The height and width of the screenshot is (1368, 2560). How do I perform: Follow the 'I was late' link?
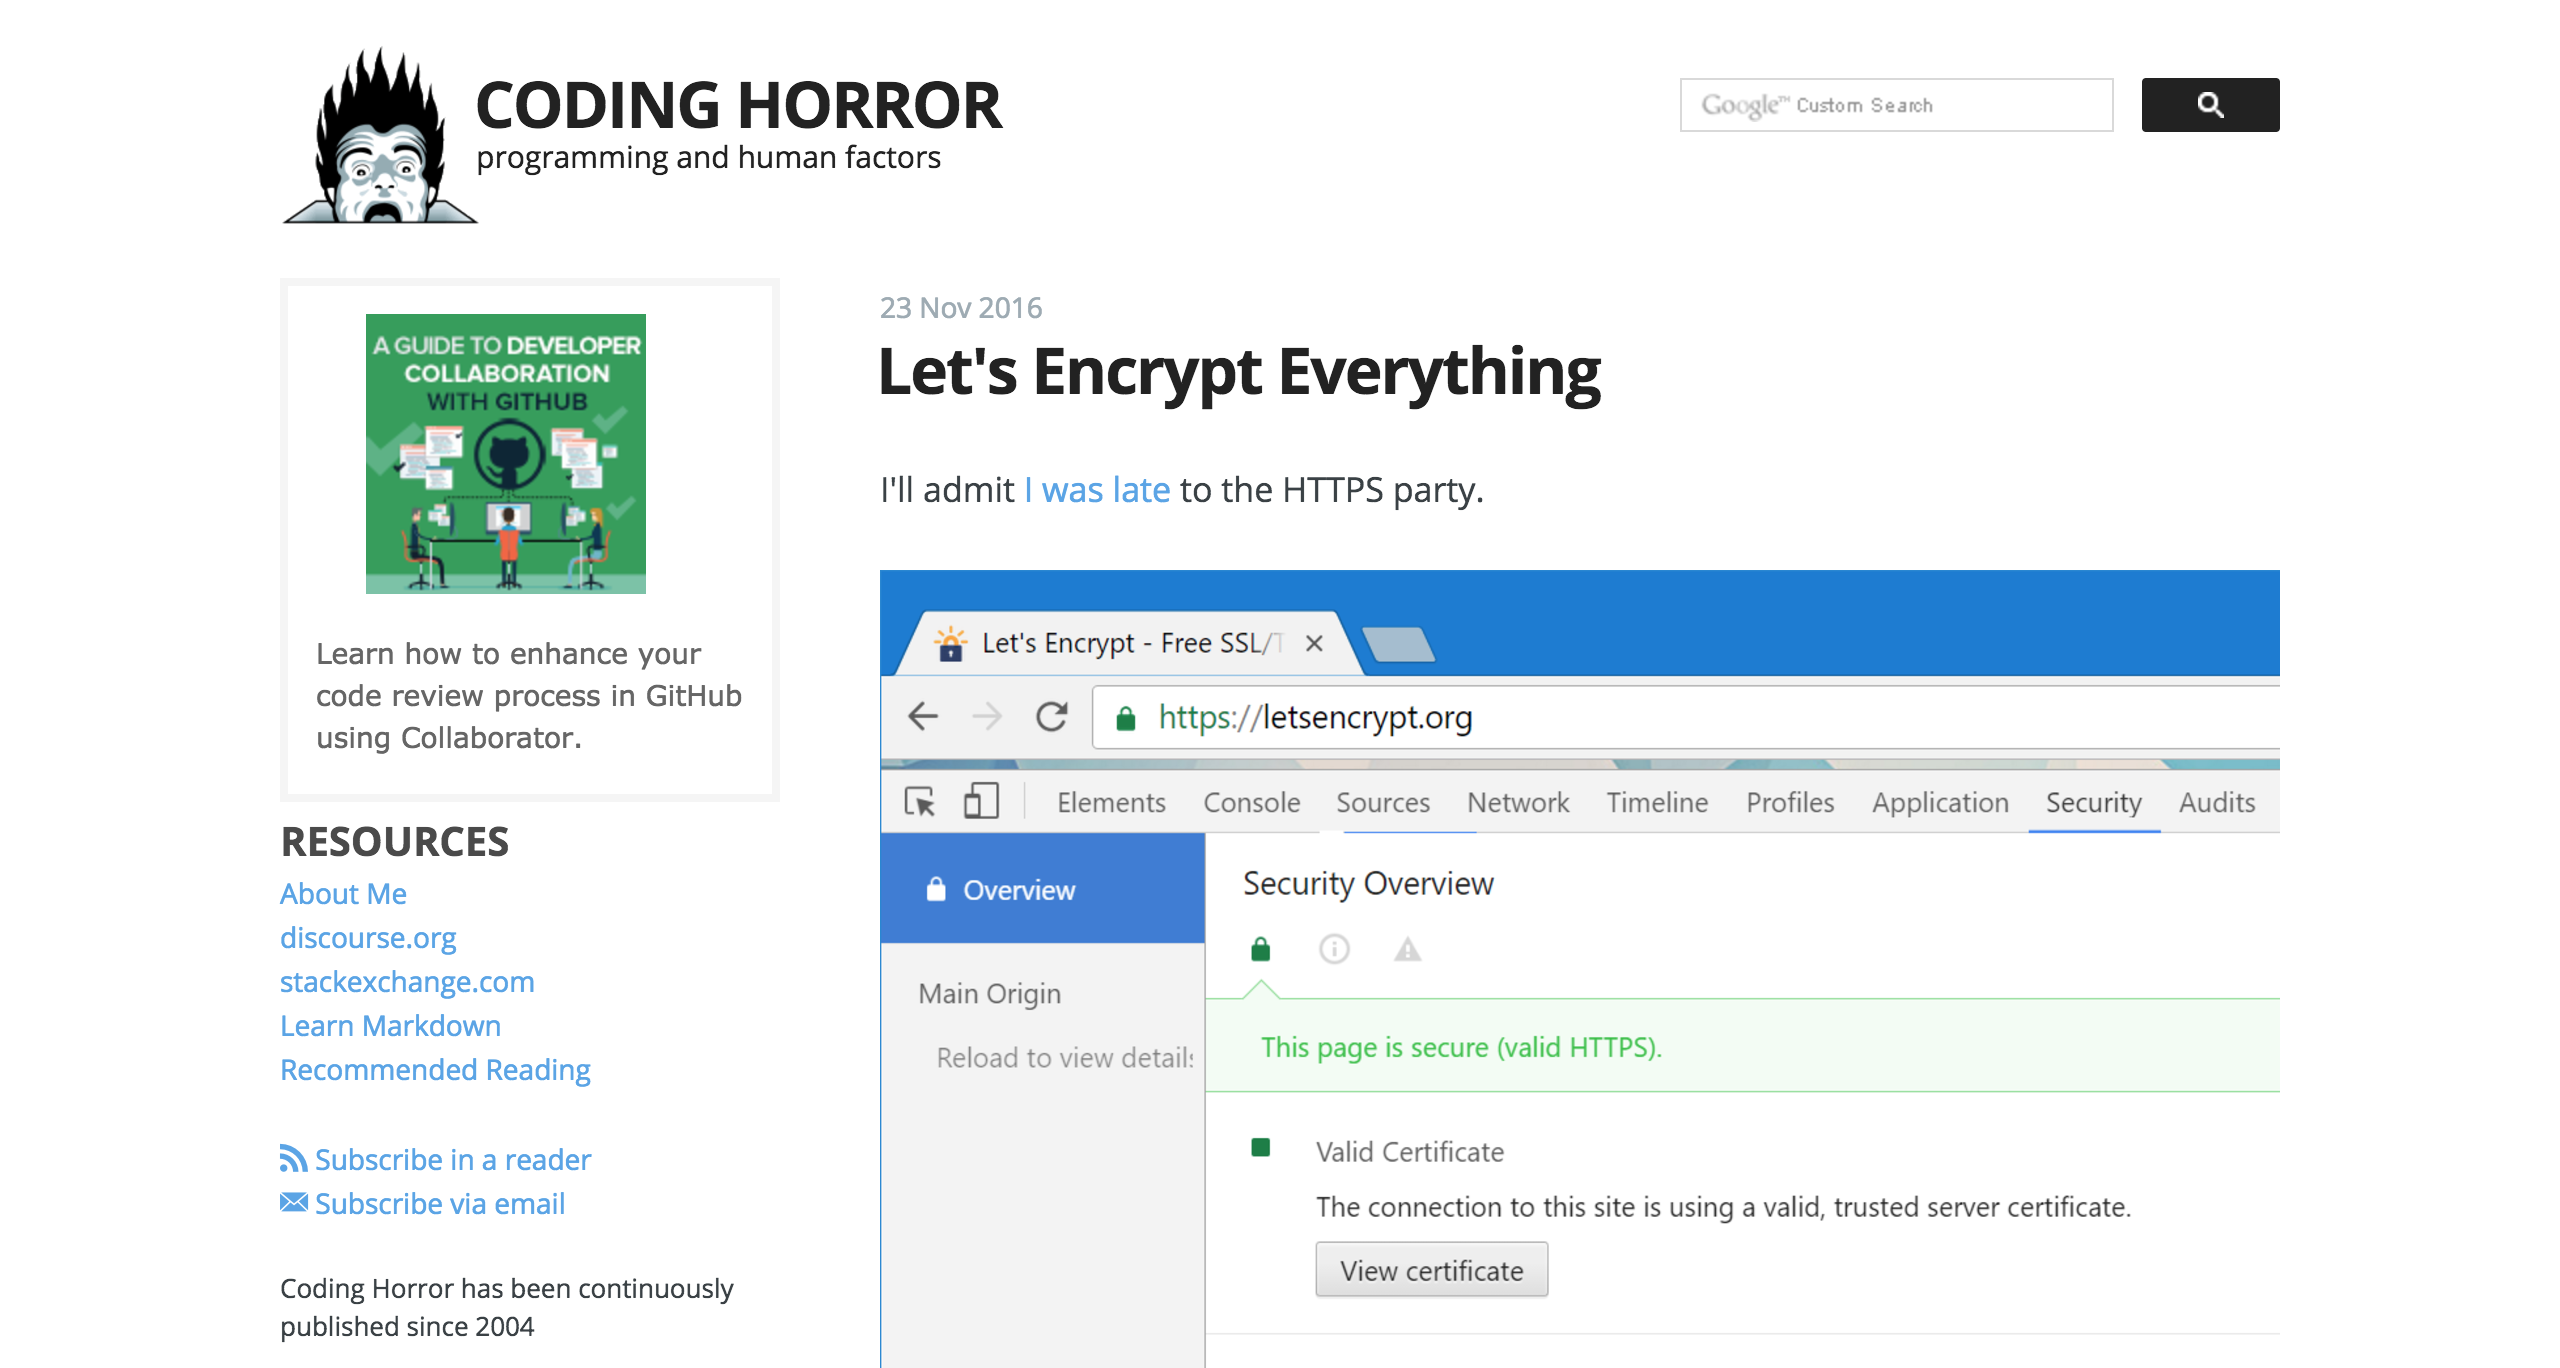click(1097, 490)
